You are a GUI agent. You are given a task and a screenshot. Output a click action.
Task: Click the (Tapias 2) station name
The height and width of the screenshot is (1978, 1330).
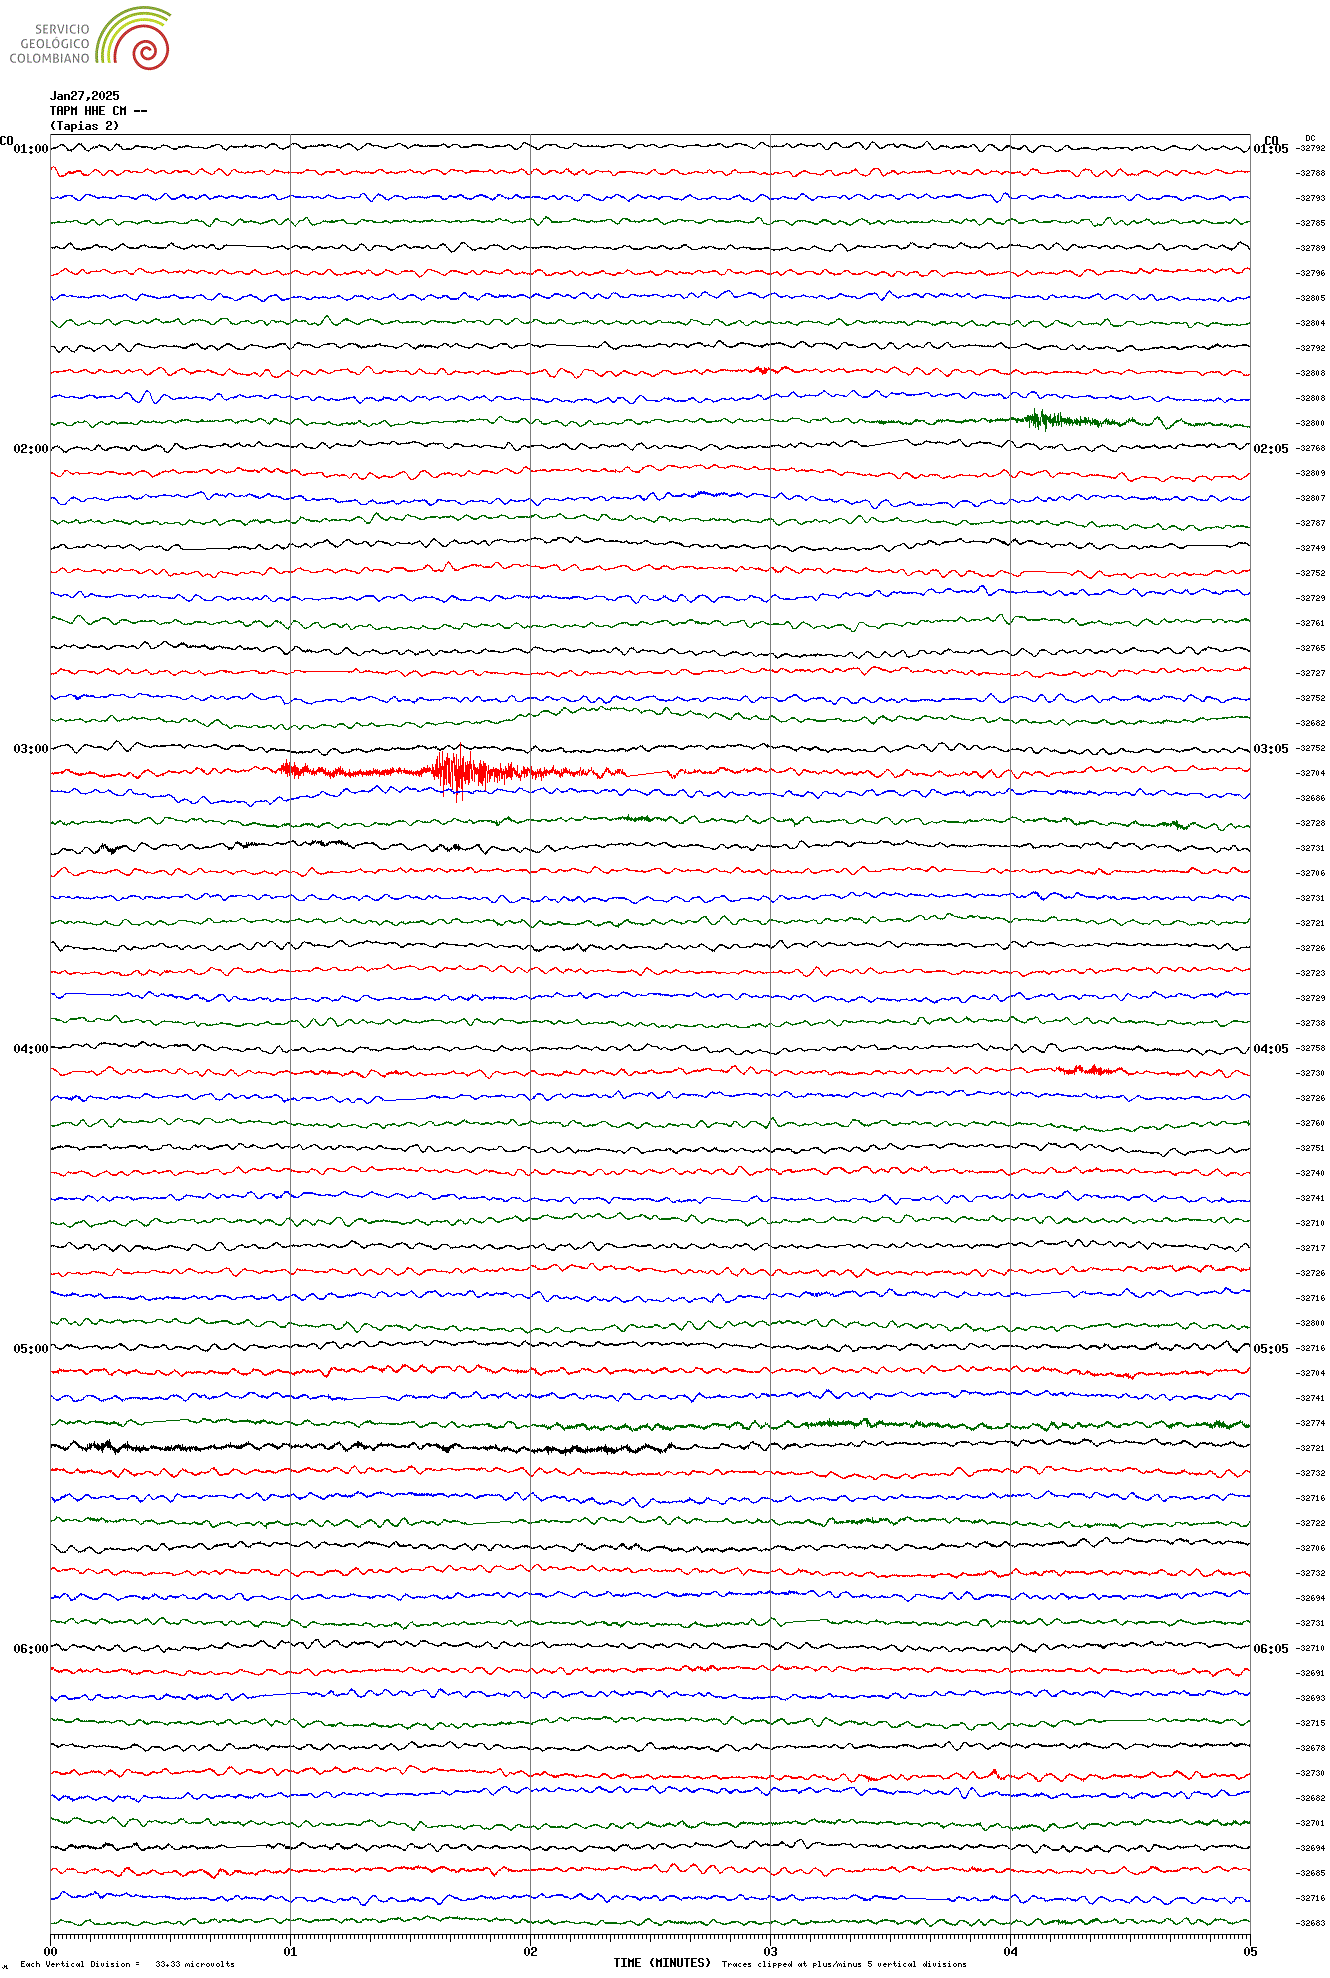click(84, 126)
